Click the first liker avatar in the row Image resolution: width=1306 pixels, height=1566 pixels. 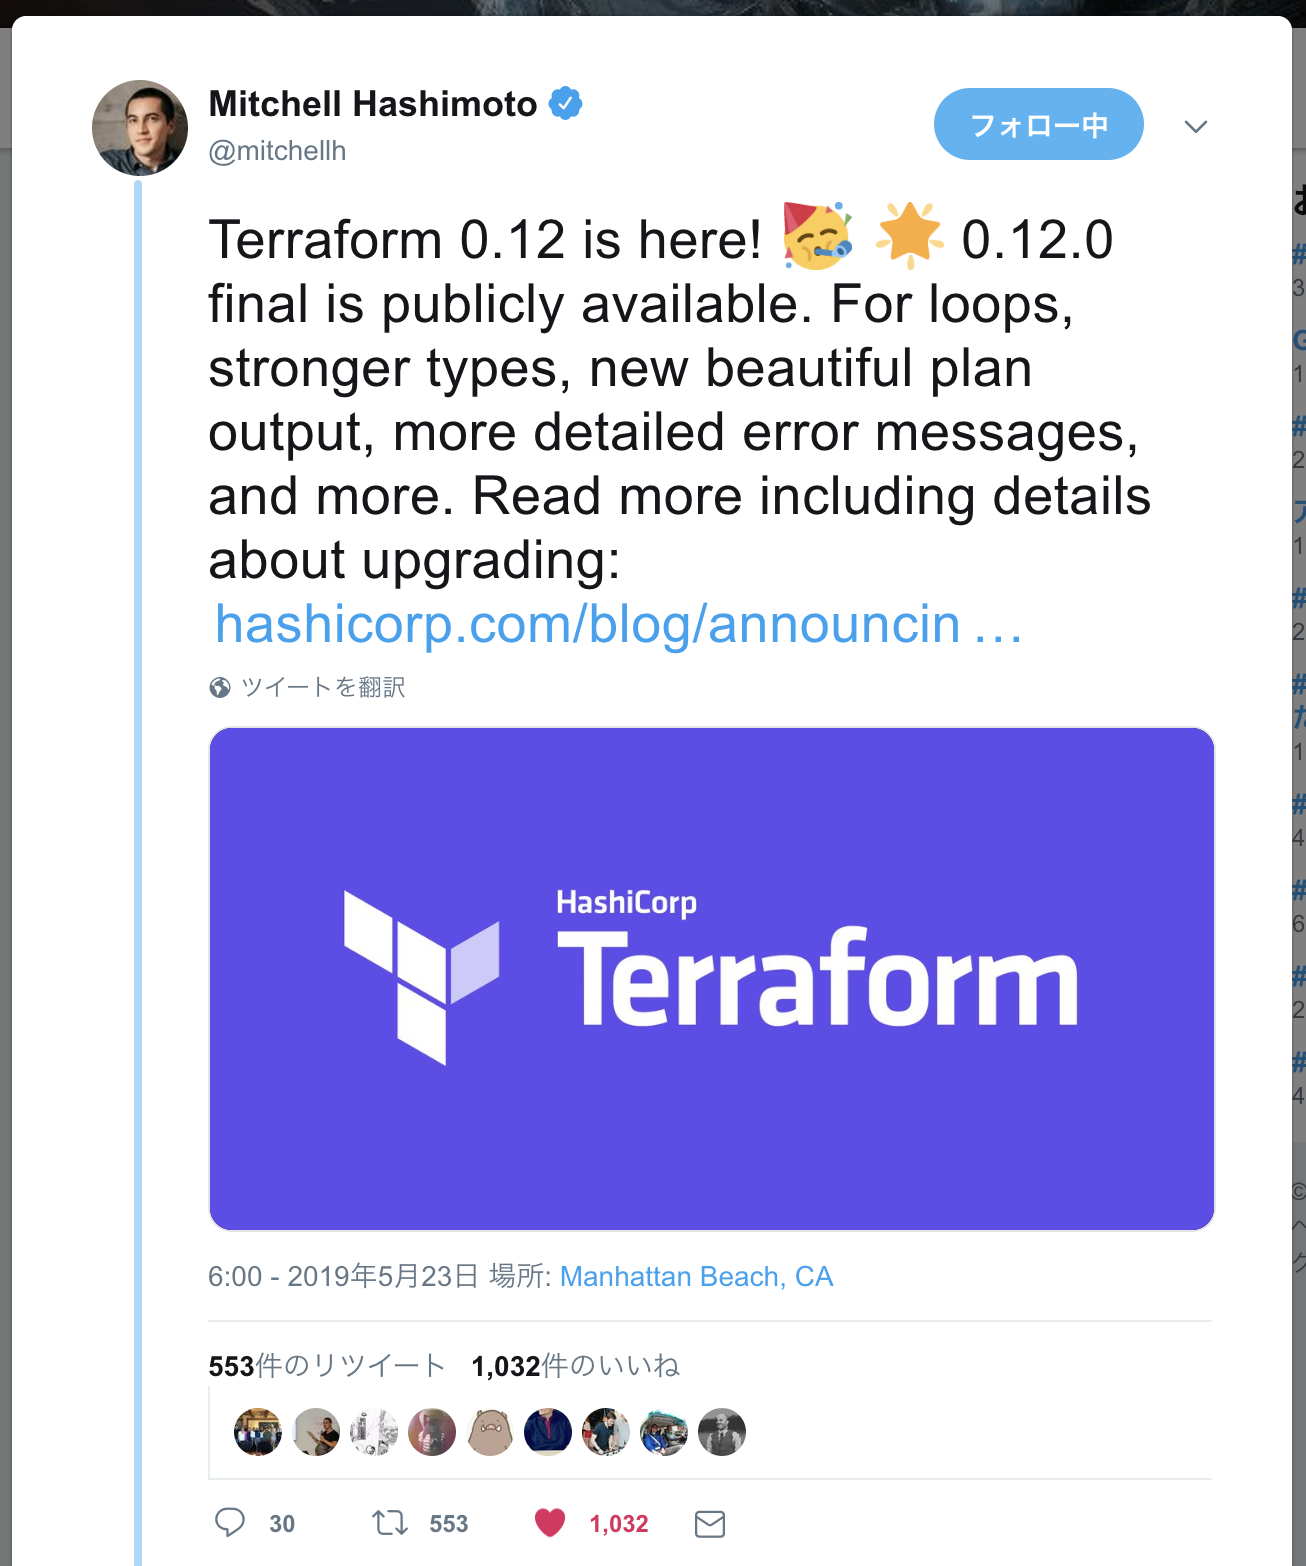(258, 1432)
